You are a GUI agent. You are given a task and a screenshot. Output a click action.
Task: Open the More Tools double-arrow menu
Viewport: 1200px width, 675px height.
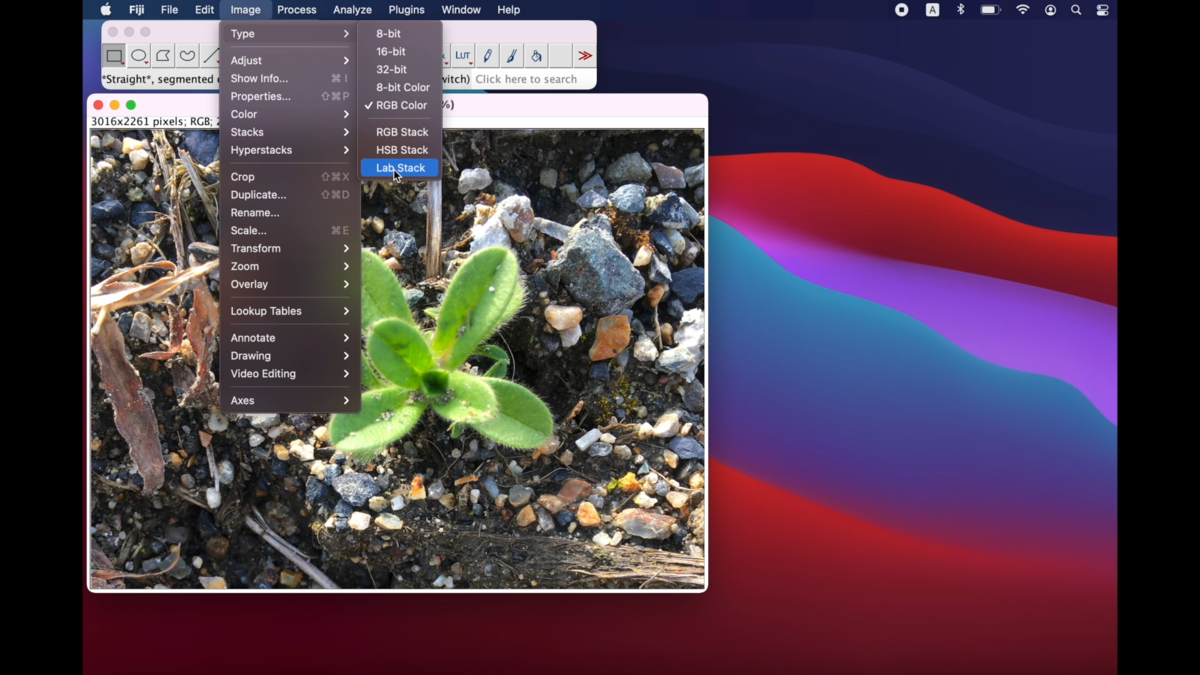tap(585, 56)
